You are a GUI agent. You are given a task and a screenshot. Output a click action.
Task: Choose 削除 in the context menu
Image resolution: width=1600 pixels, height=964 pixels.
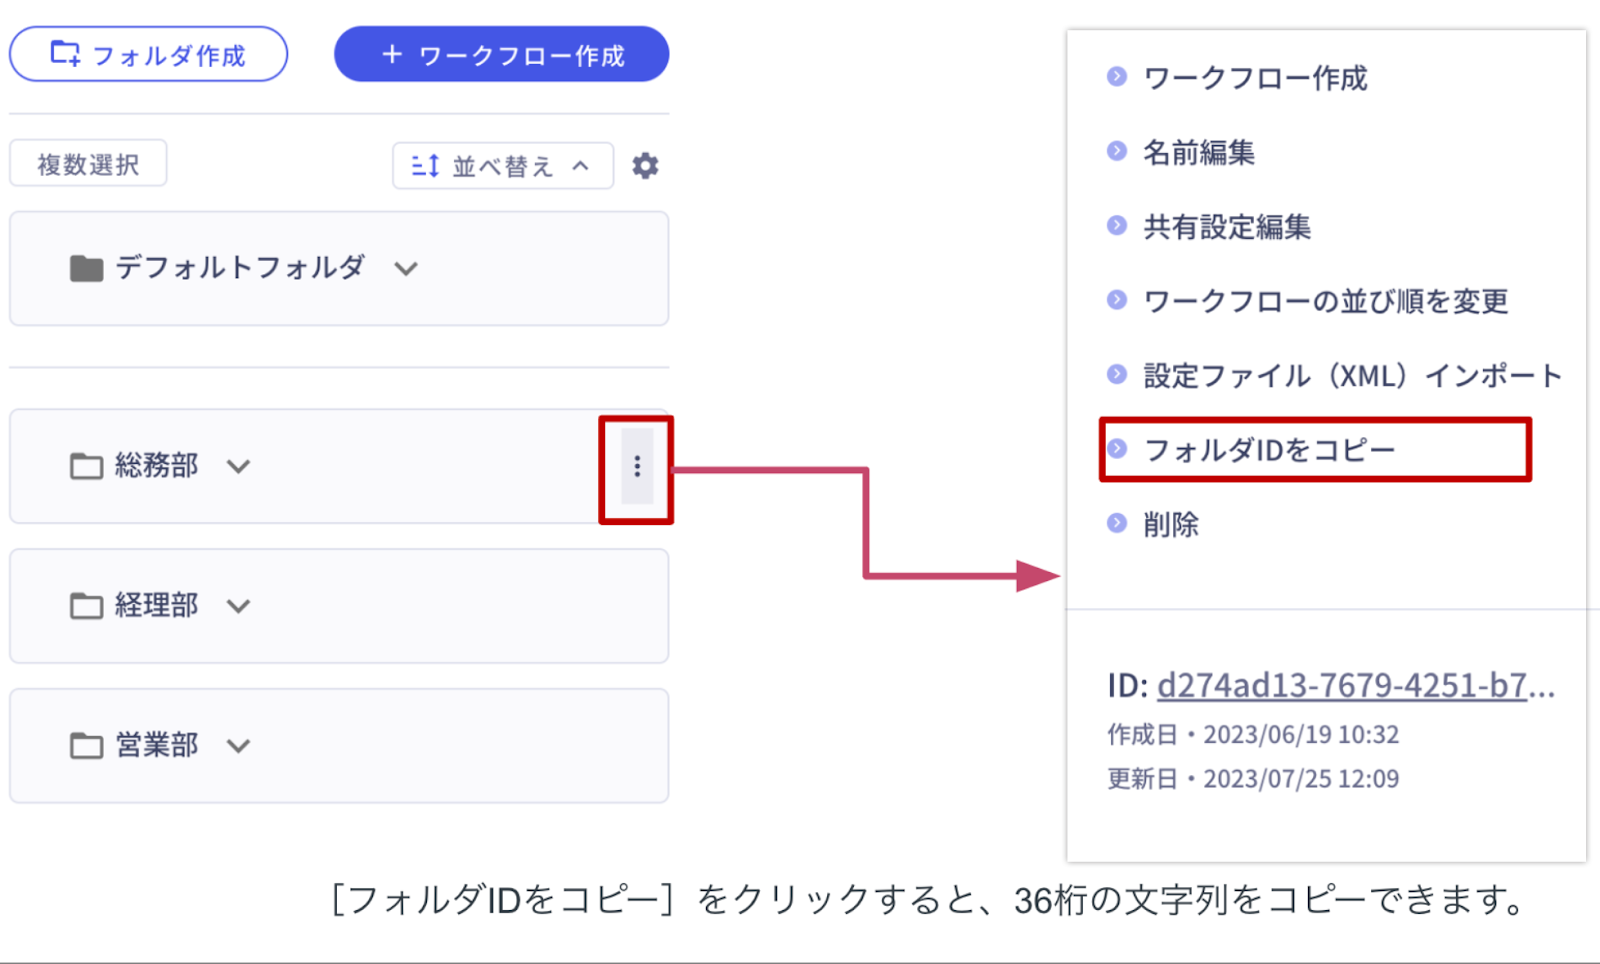pyautogui.click(x=1171, y=525)
